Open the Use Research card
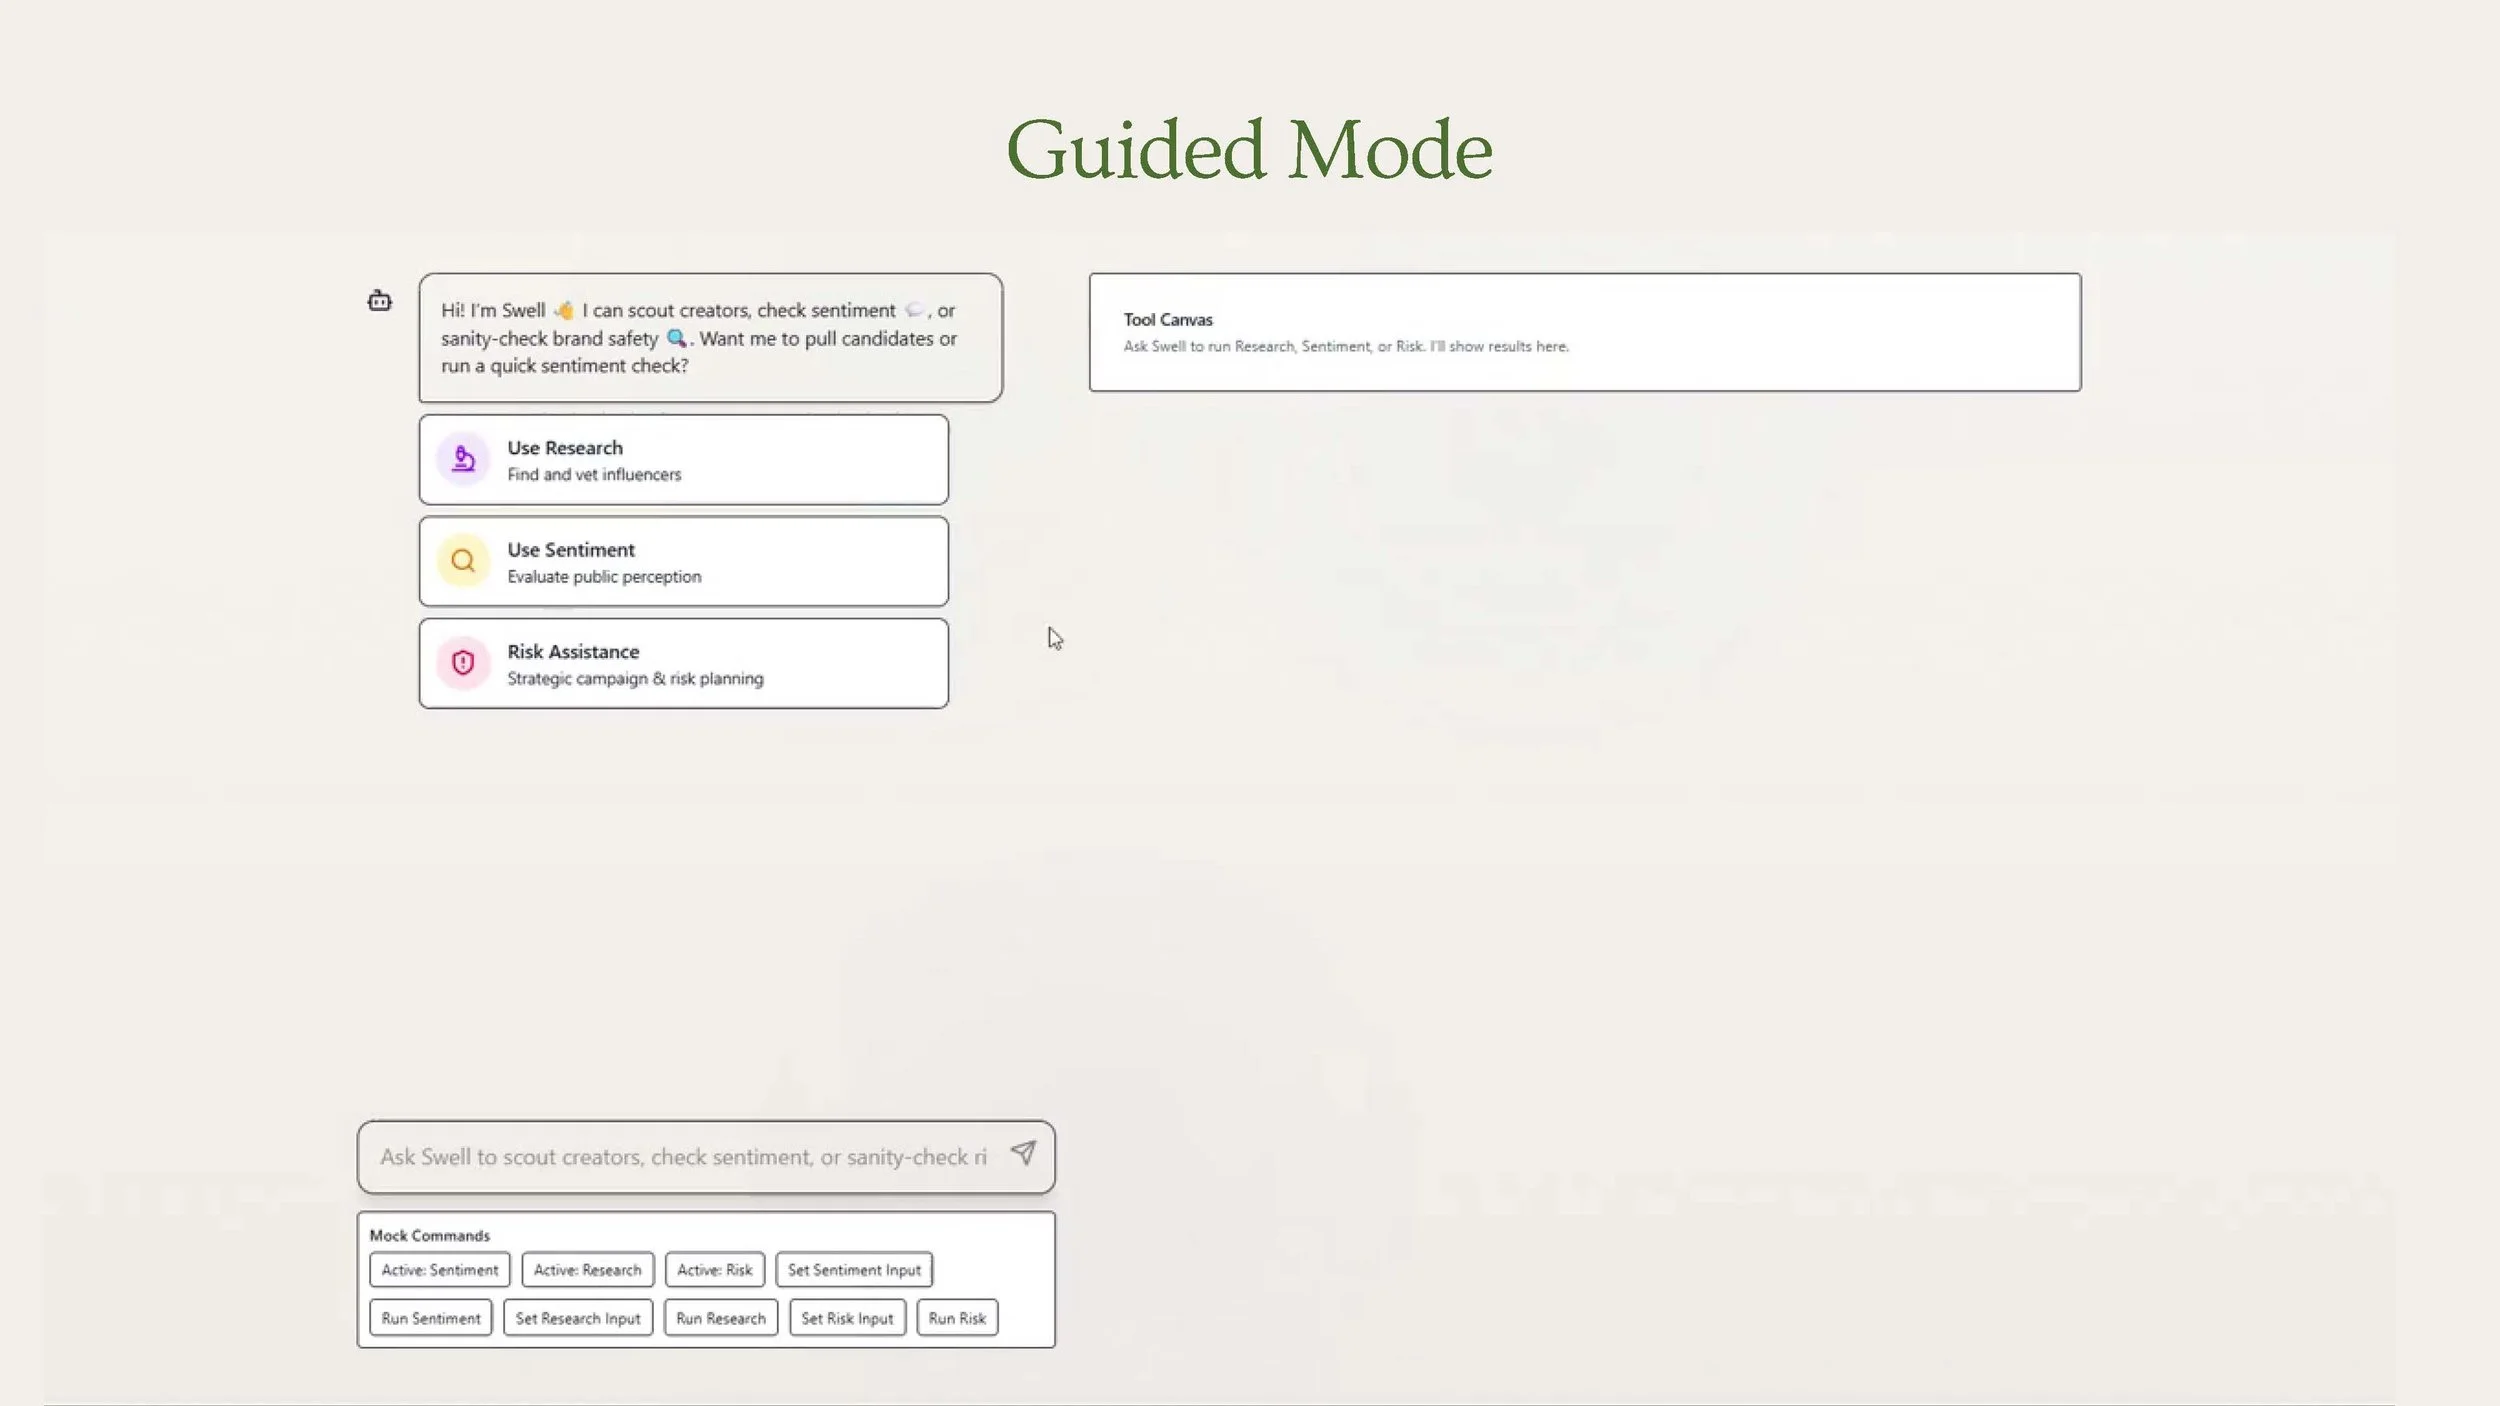This screenshot has width=2500, height=1406. point(684,460)
